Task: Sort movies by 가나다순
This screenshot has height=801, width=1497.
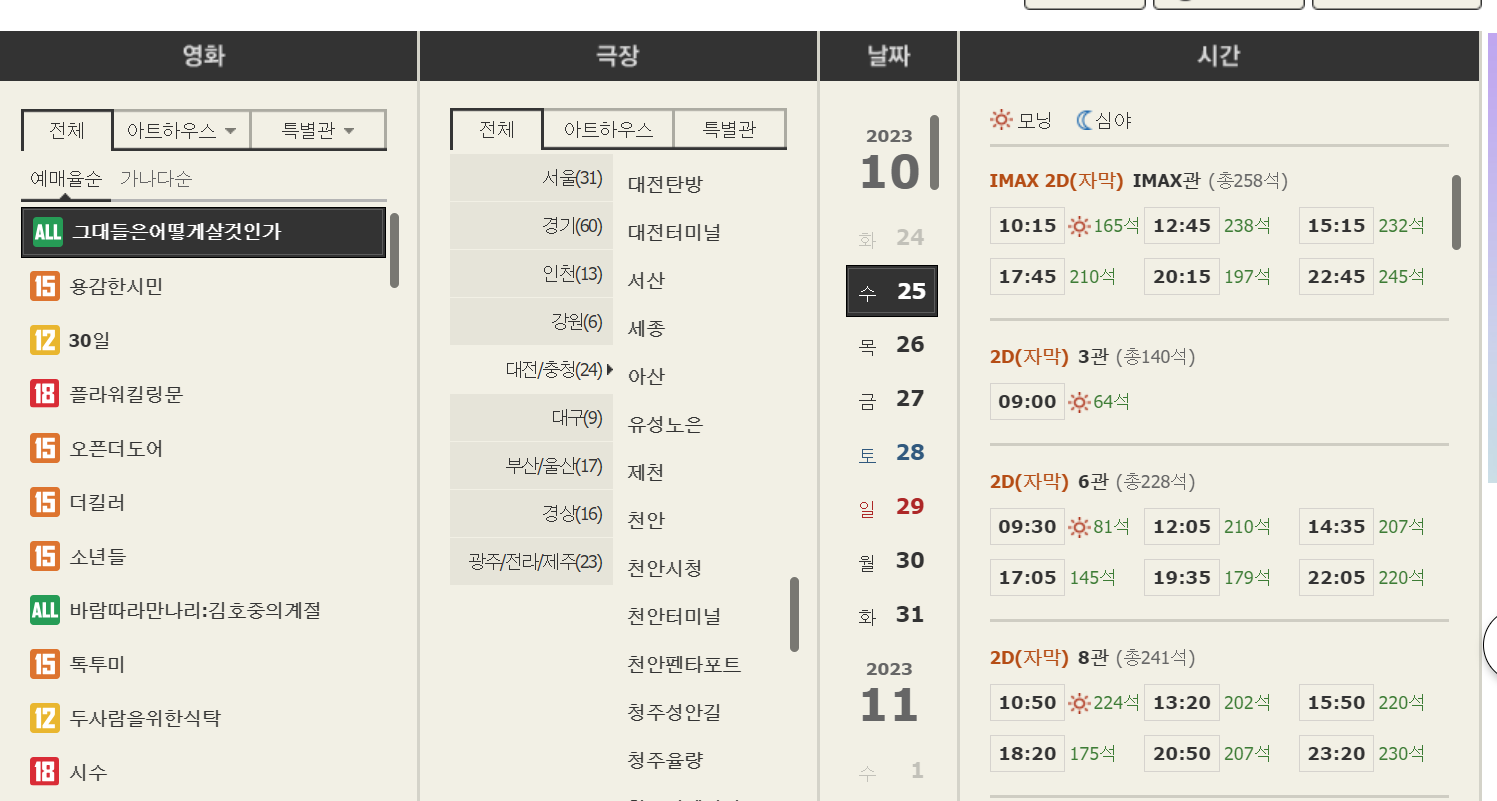Action: [156, 179]
